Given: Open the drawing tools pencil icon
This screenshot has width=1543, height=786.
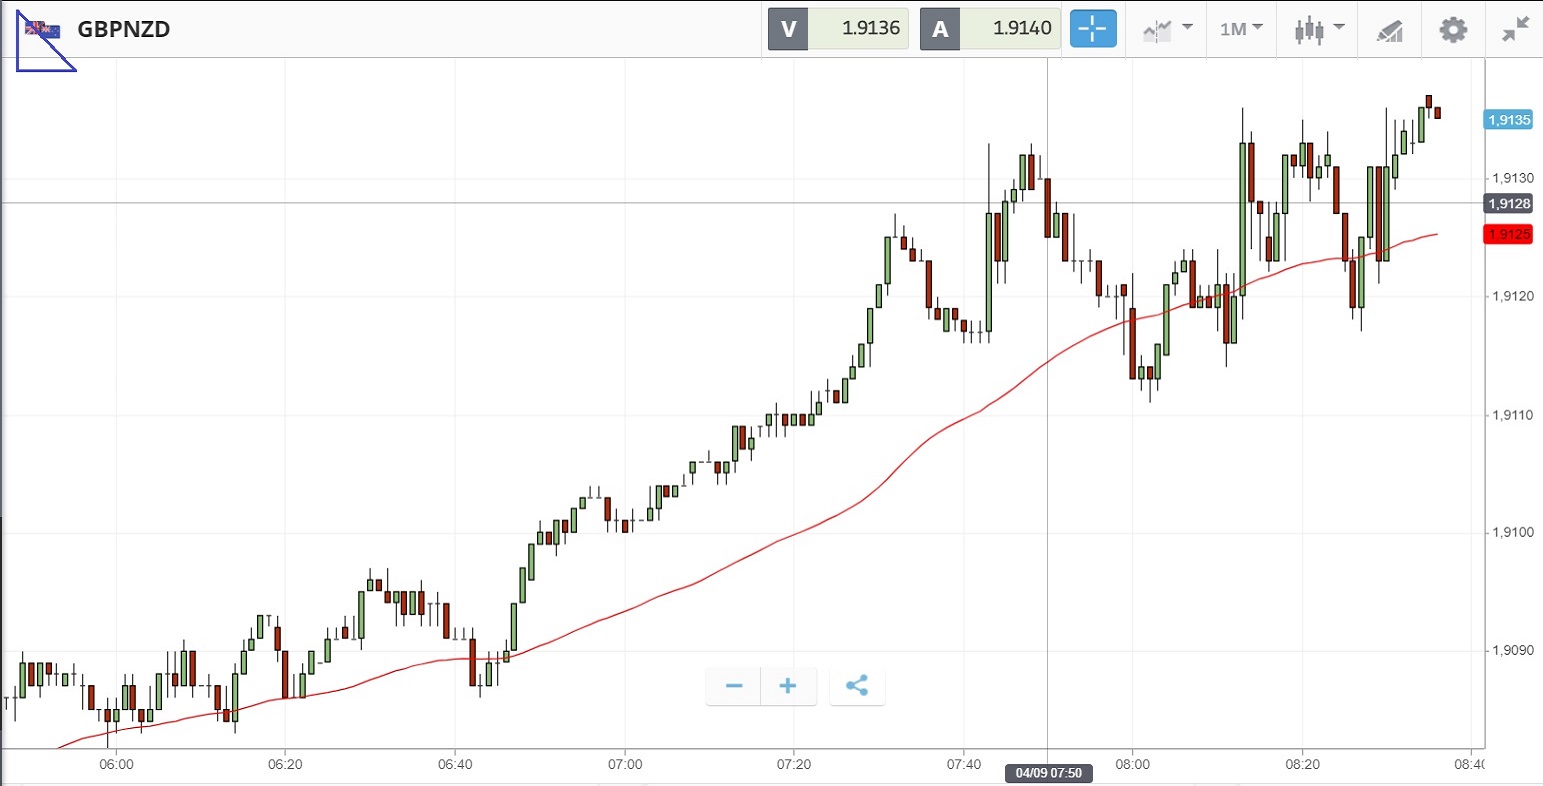Looking at the screenshot, I should (1389, 30).
